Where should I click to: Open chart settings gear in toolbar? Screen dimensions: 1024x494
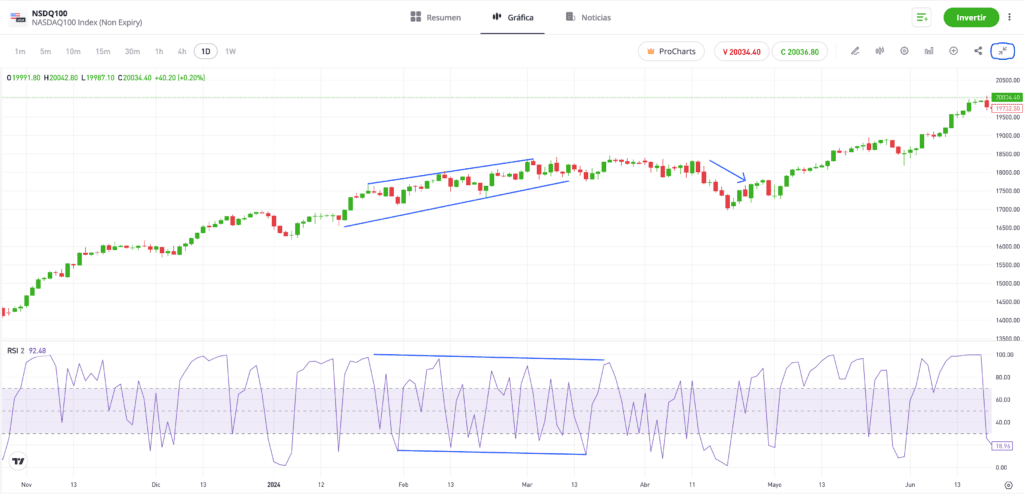point(904,51)
